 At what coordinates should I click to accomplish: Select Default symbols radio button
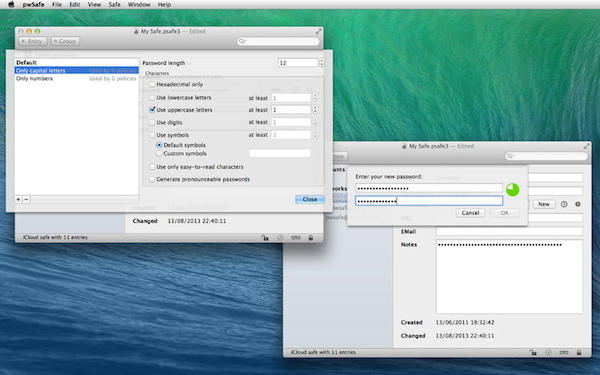159,145
